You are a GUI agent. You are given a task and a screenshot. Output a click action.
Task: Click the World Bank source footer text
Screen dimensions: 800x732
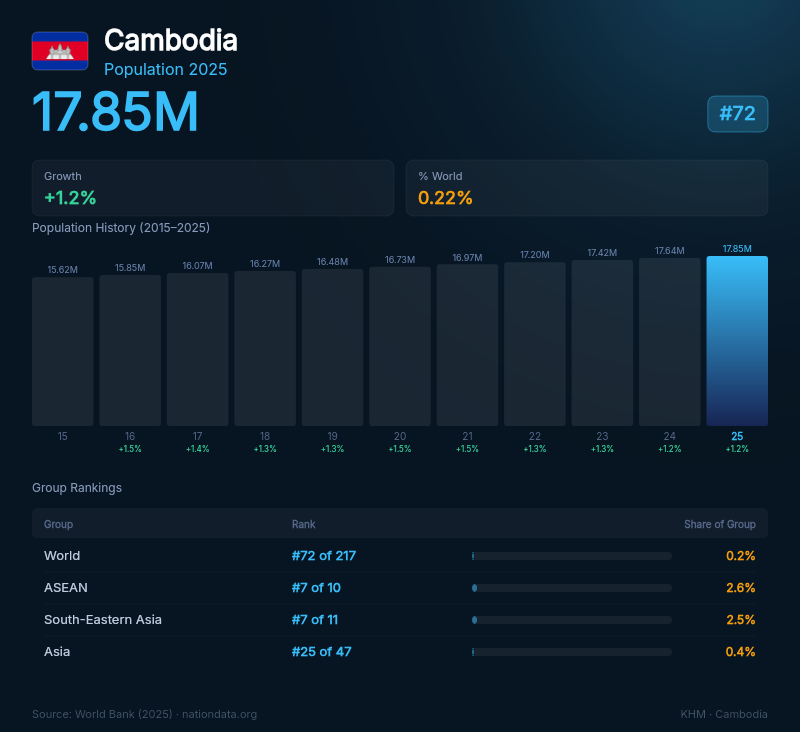pos(144,714)
